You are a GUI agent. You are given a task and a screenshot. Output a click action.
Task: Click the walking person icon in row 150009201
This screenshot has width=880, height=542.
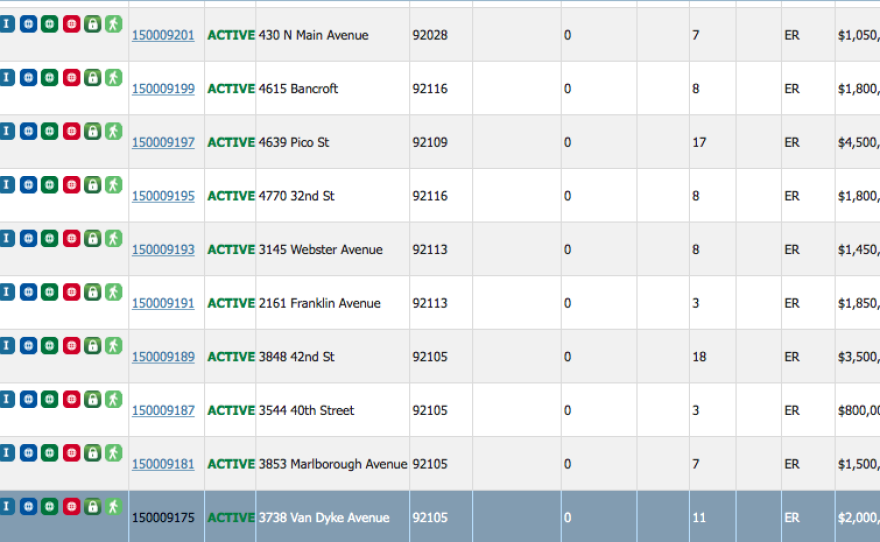tap(113, 24)
